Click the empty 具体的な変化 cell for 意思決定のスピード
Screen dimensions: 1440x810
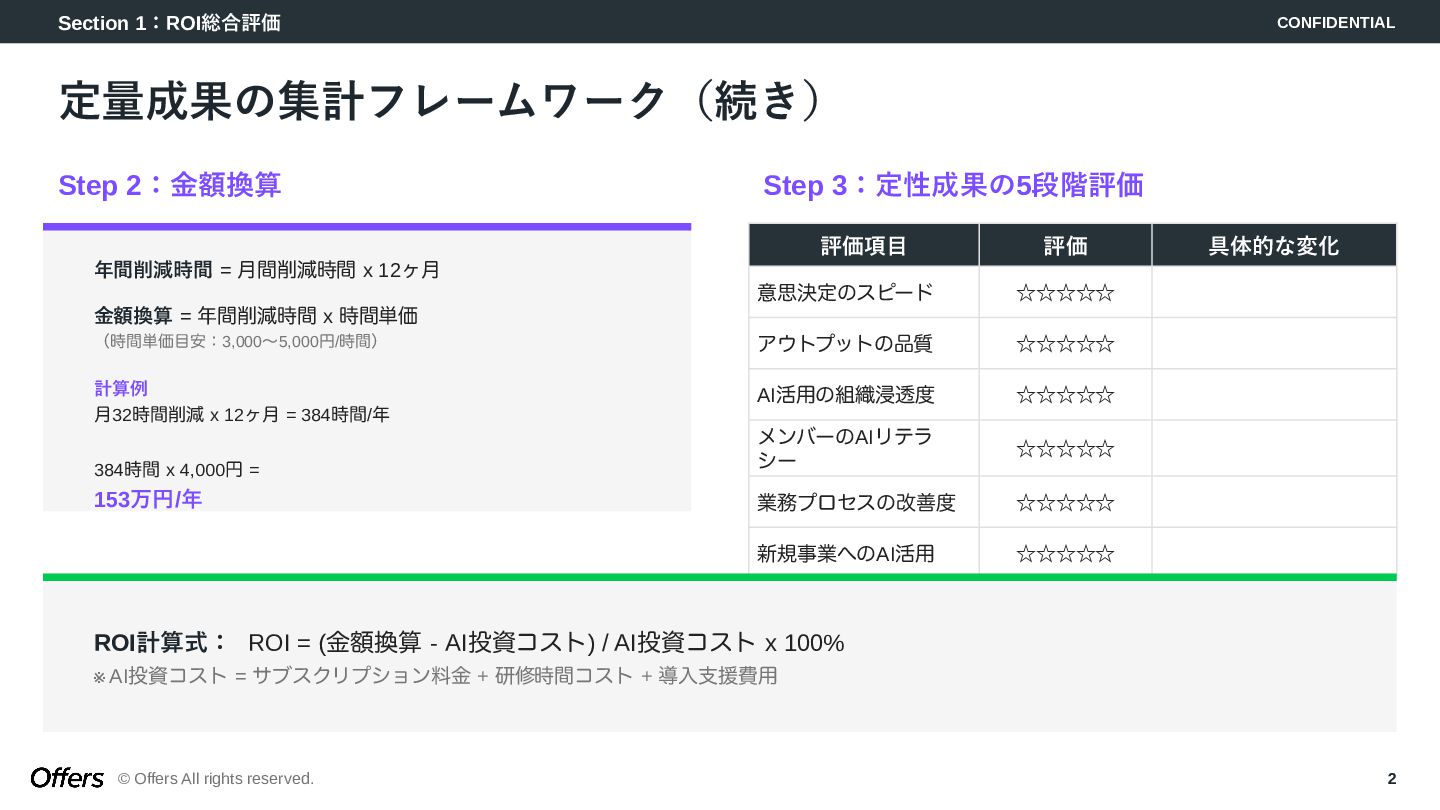click(x=1273, y=293)
